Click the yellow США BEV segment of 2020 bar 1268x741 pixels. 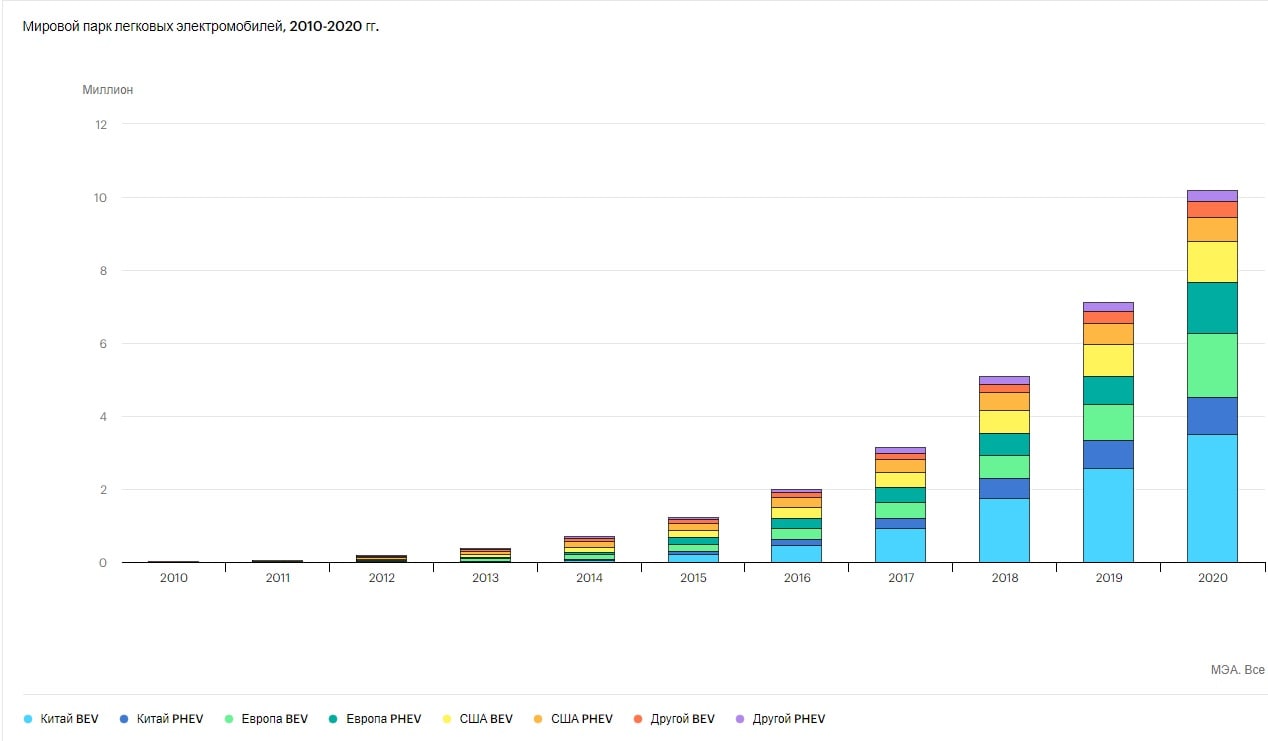tap(1212, 261)
